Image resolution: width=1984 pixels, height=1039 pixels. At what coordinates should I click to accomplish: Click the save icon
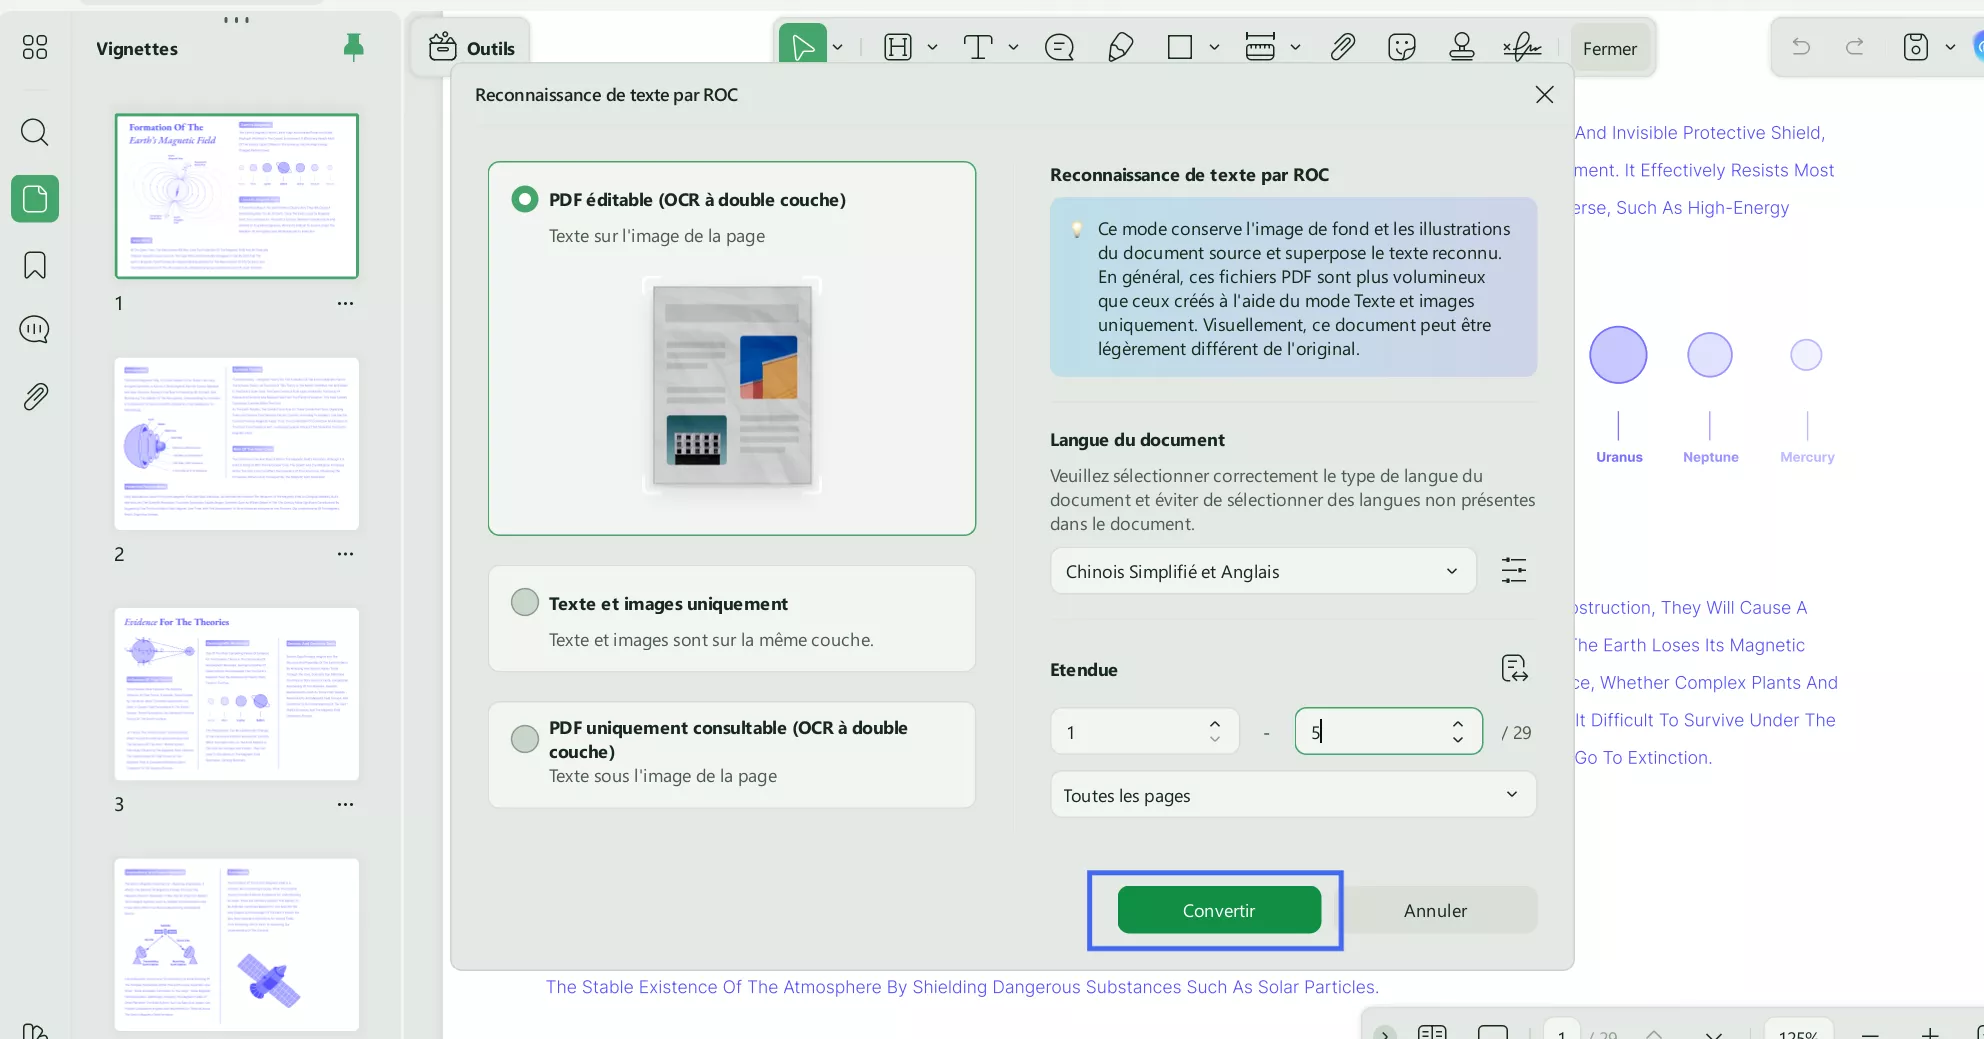pyautogui.click(x=1915, y=47)
